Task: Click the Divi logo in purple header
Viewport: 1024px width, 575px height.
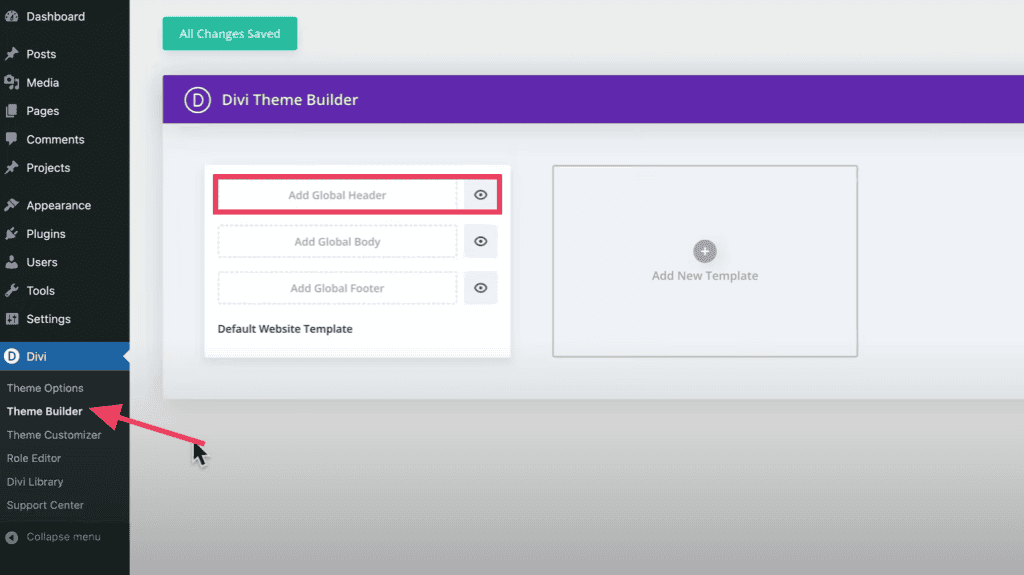Action: coord(197,100)
